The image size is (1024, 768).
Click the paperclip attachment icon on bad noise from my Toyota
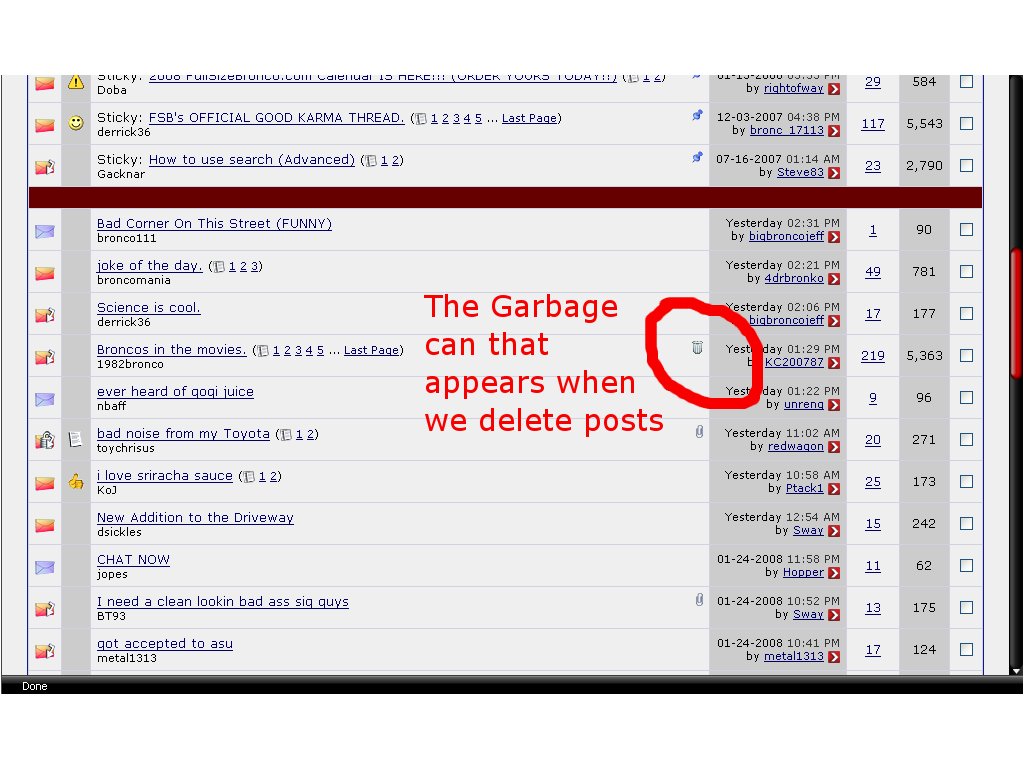pos(699,432)
